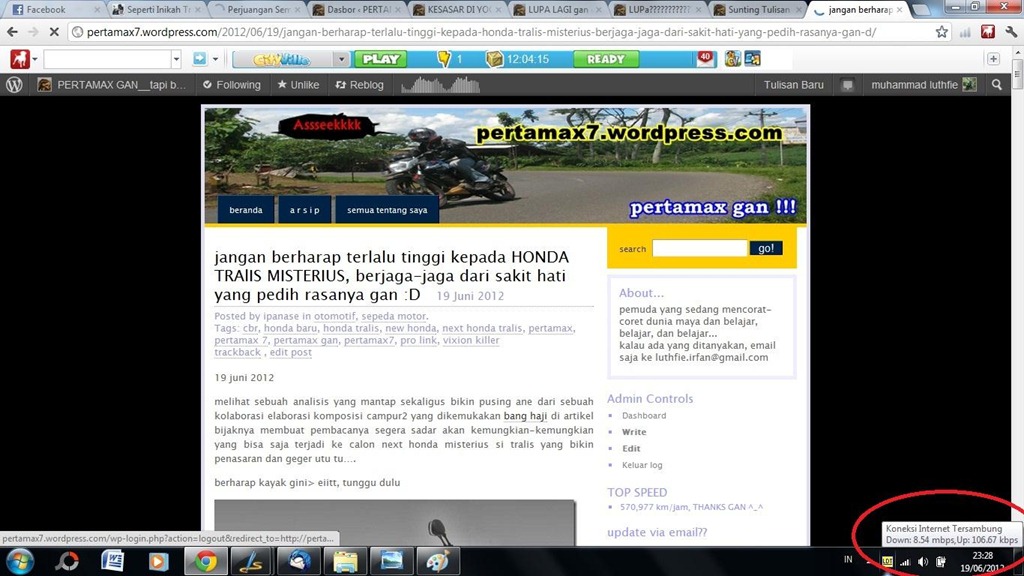Click the 'edit post' link
Image resolution: width=1024 pixels, height=576 pixels.
(x=290, y=352)
